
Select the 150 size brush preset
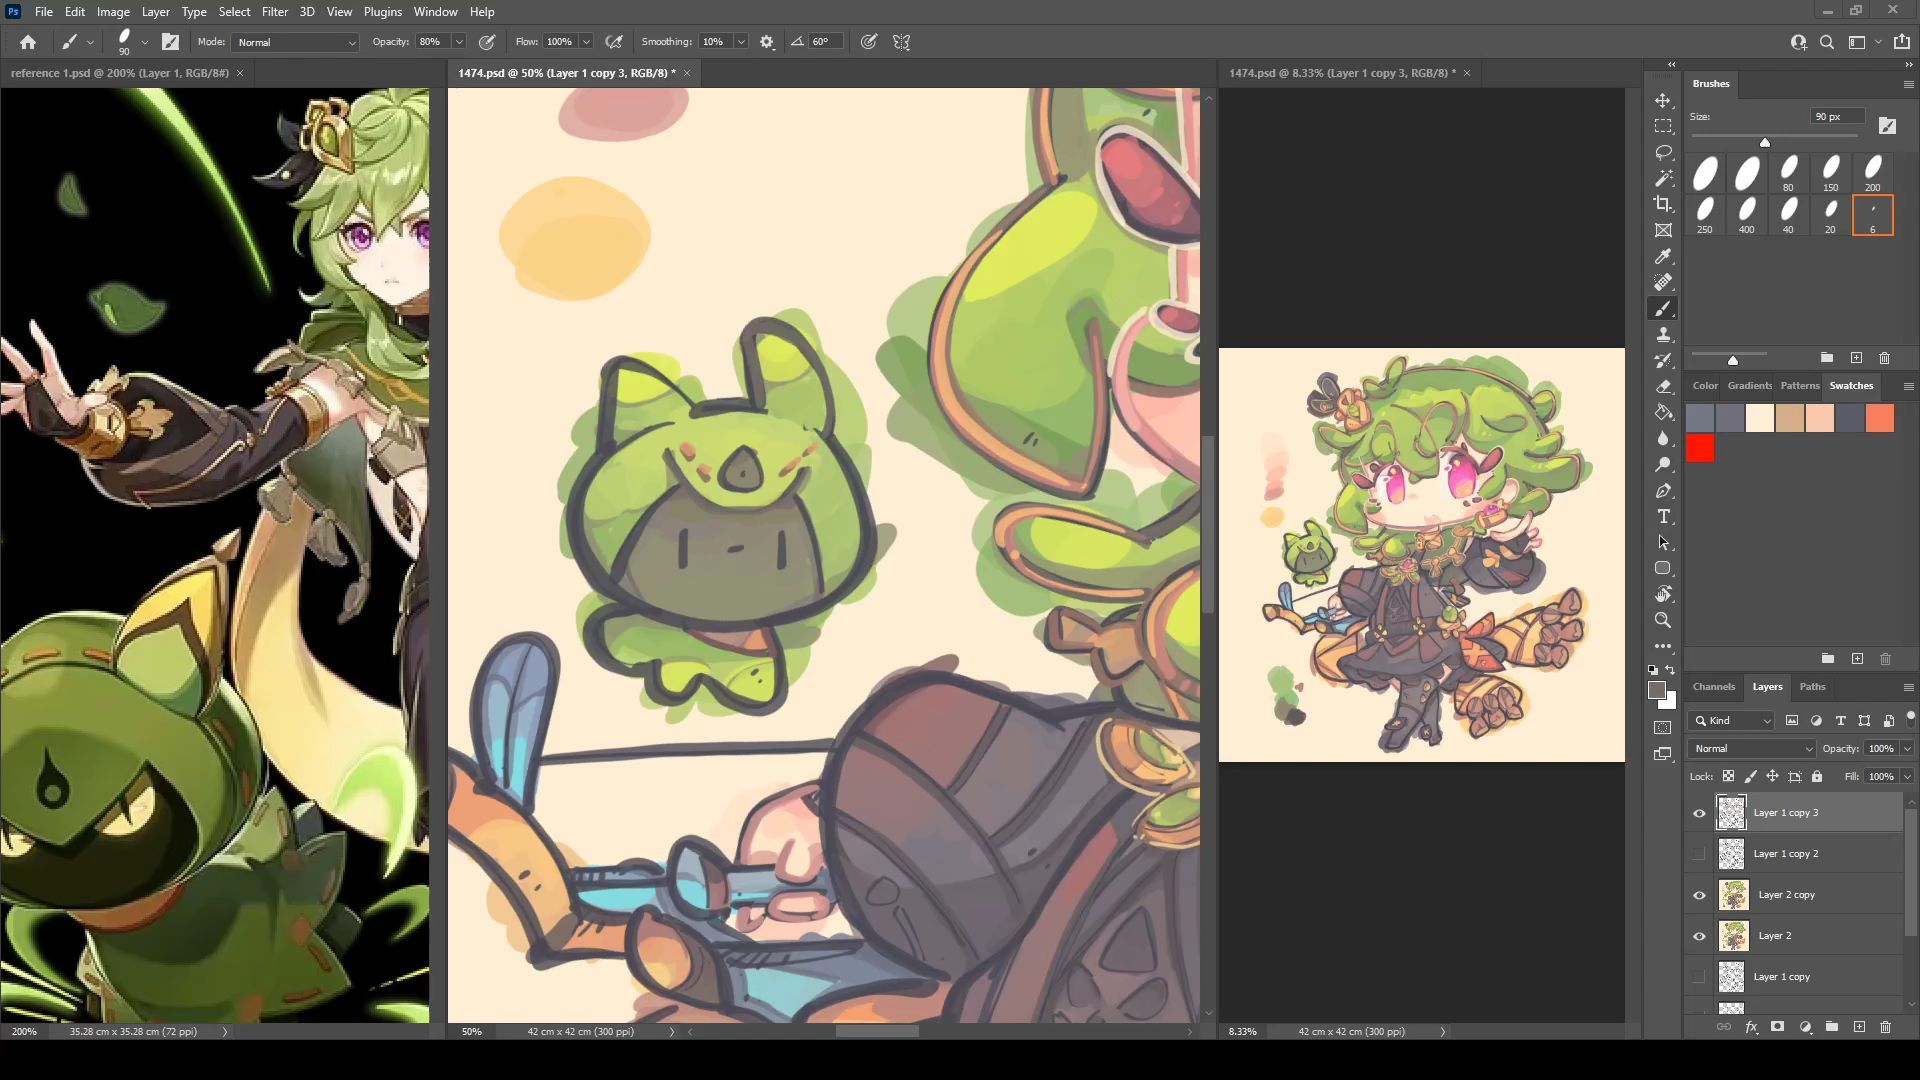(1830, 173)
